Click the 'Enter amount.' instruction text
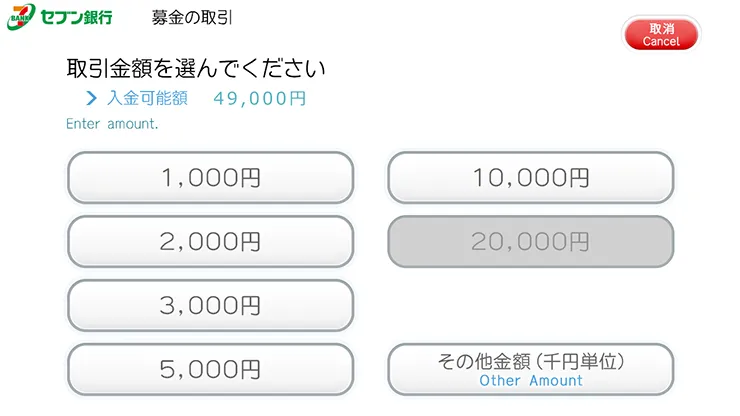740x416 pixels. 112,124
